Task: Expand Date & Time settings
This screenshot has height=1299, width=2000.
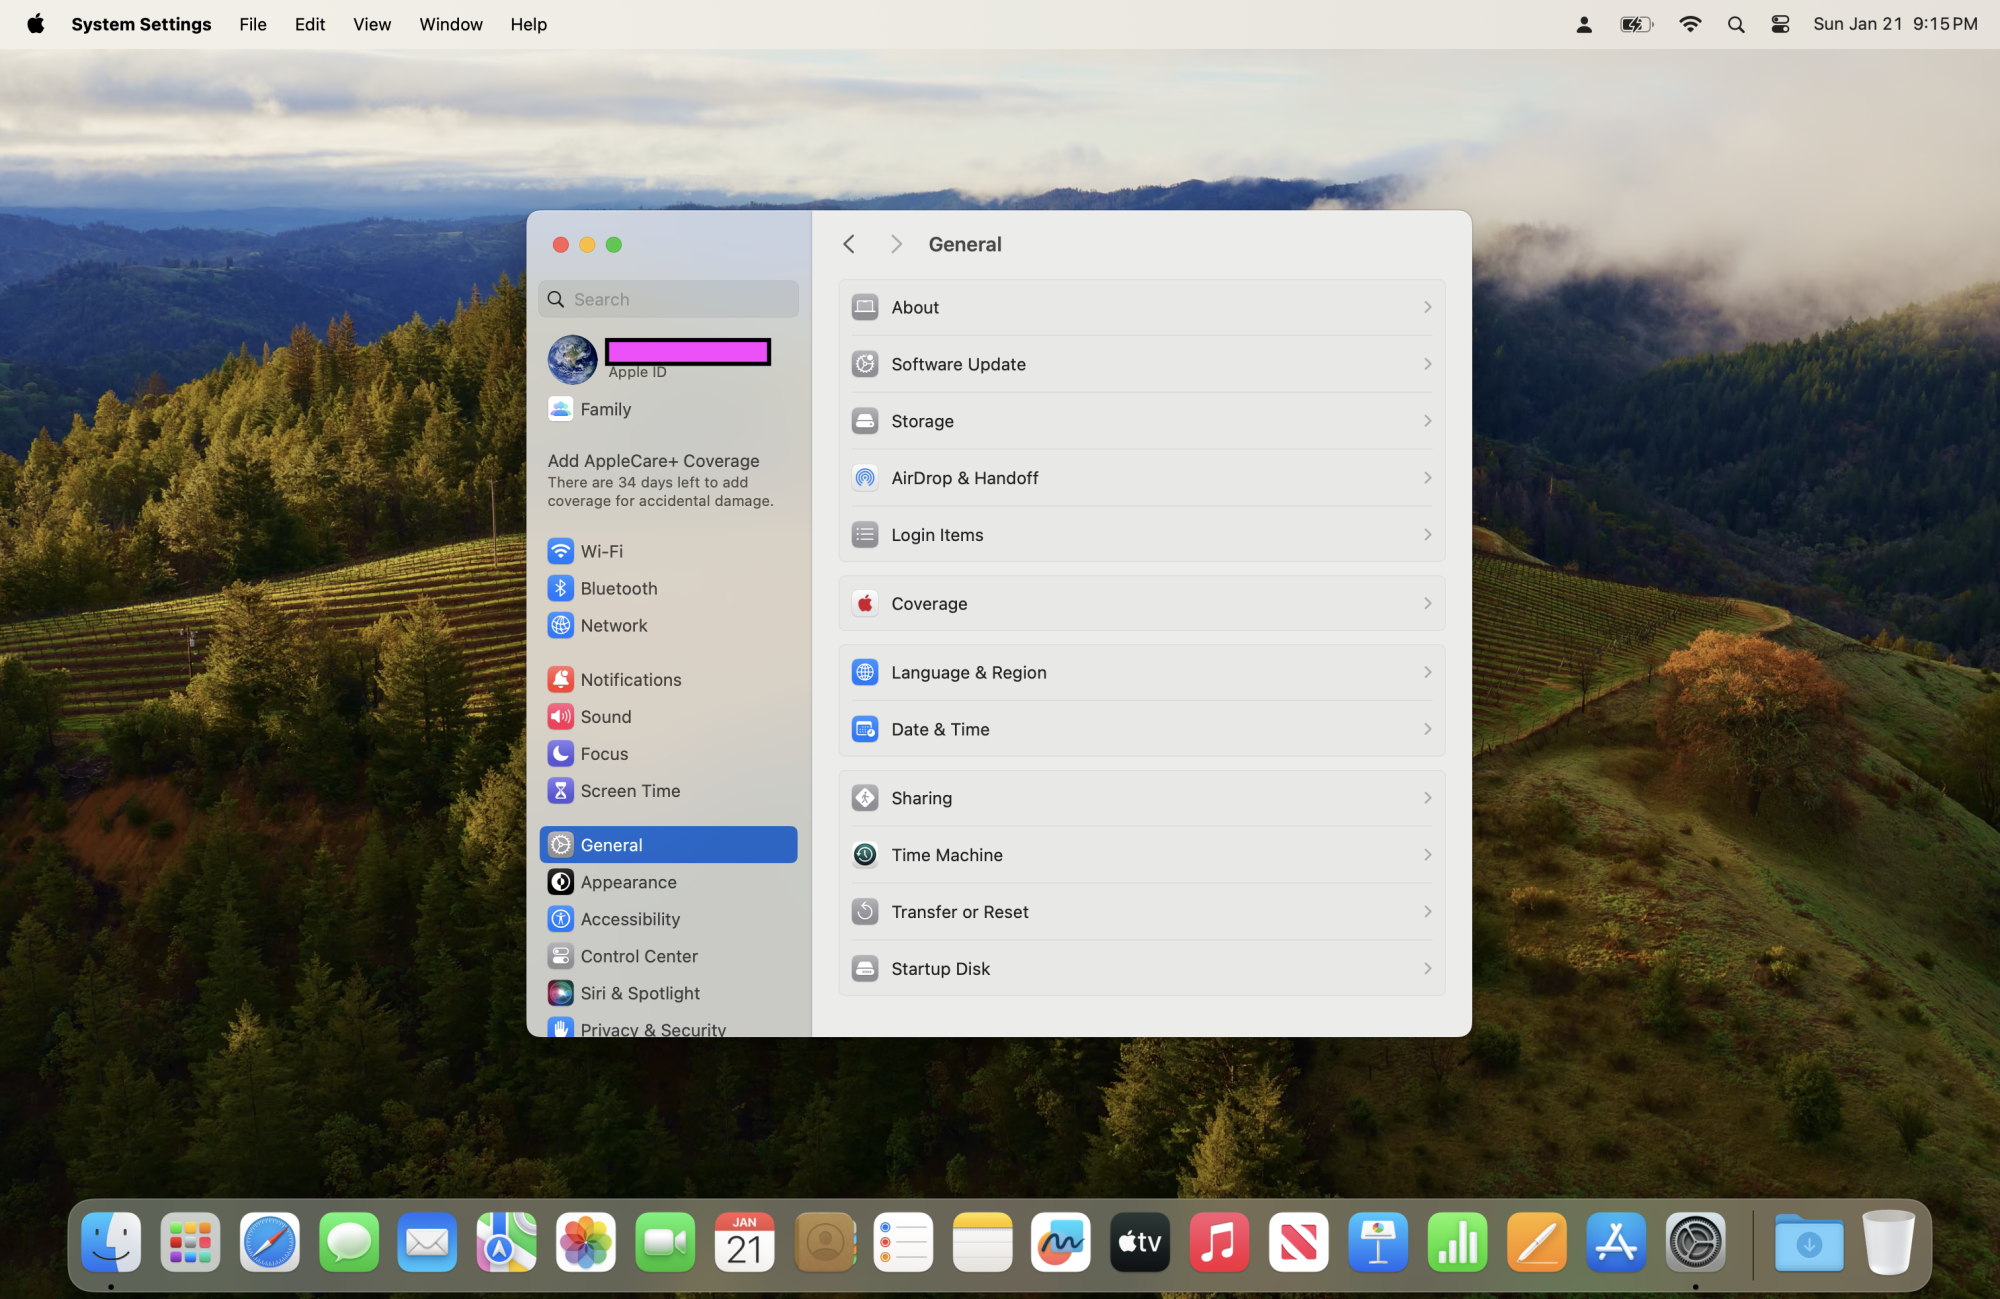Action: pos(1141,729)
